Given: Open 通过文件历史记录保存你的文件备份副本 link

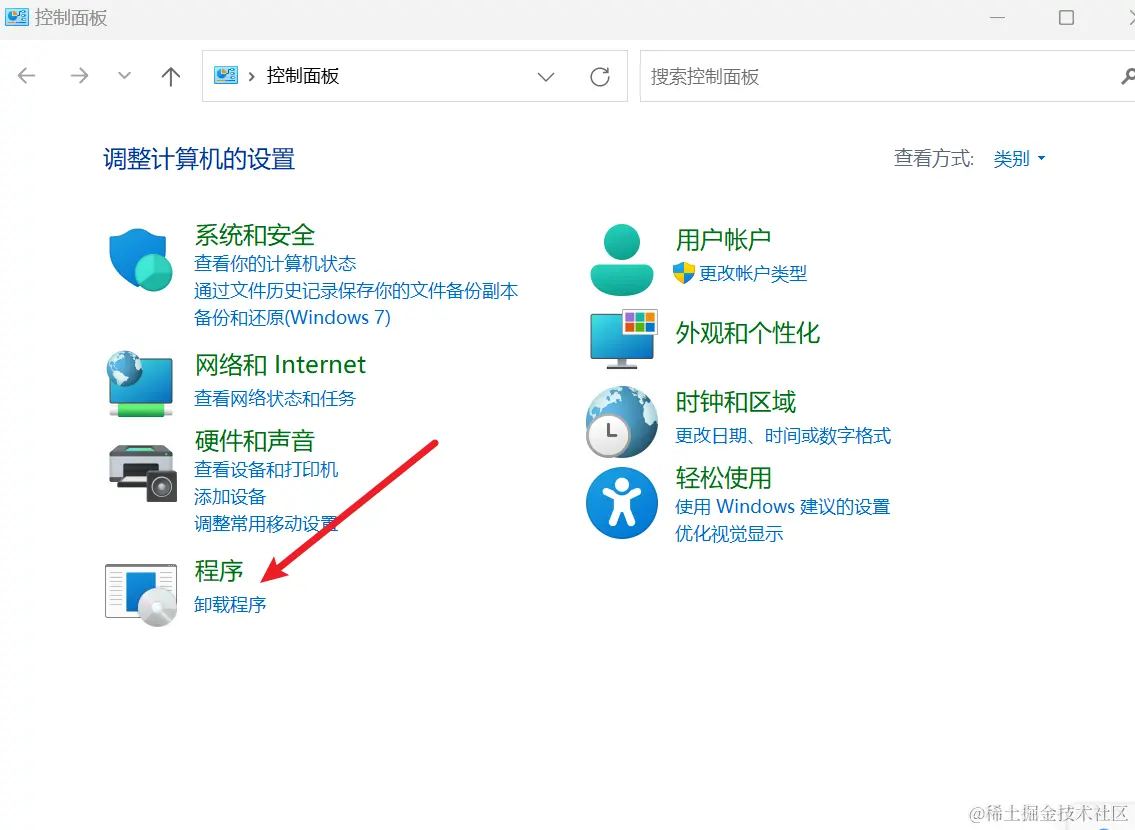Looking at the screenshot, I should point(356,291).
